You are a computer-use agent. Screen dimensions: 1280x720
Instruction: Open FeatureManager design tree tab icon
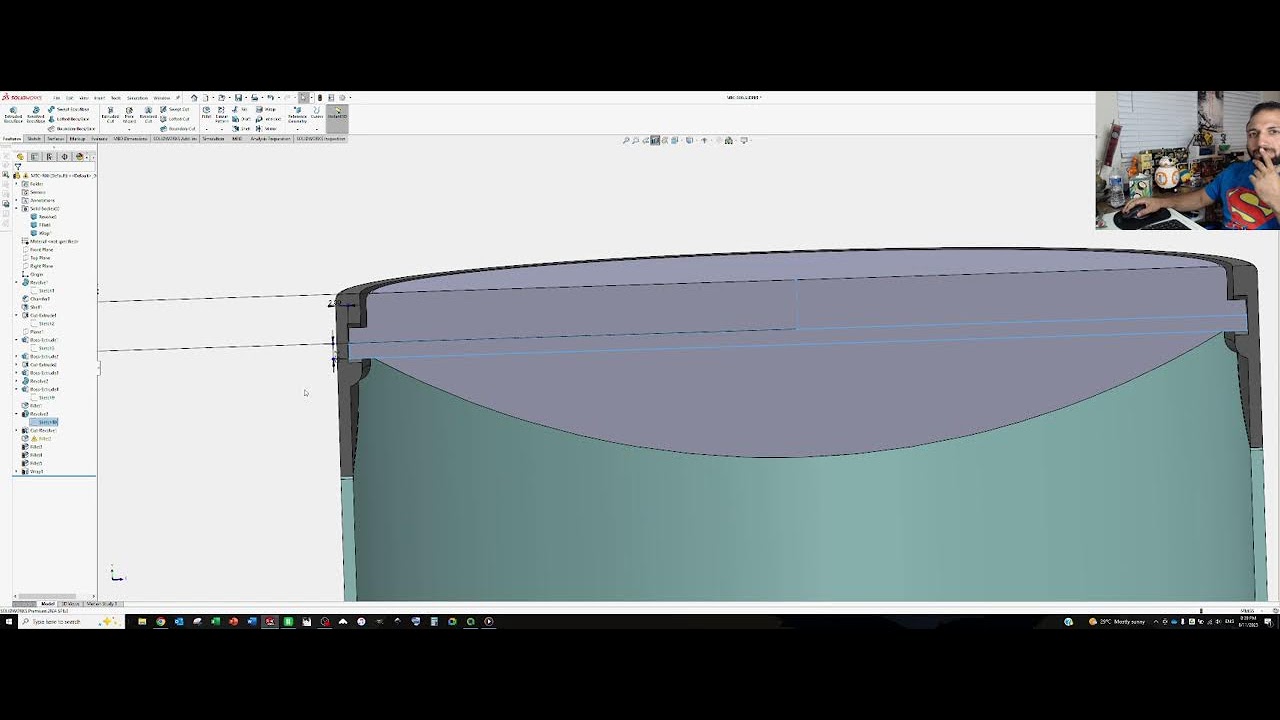coord(20,156)
